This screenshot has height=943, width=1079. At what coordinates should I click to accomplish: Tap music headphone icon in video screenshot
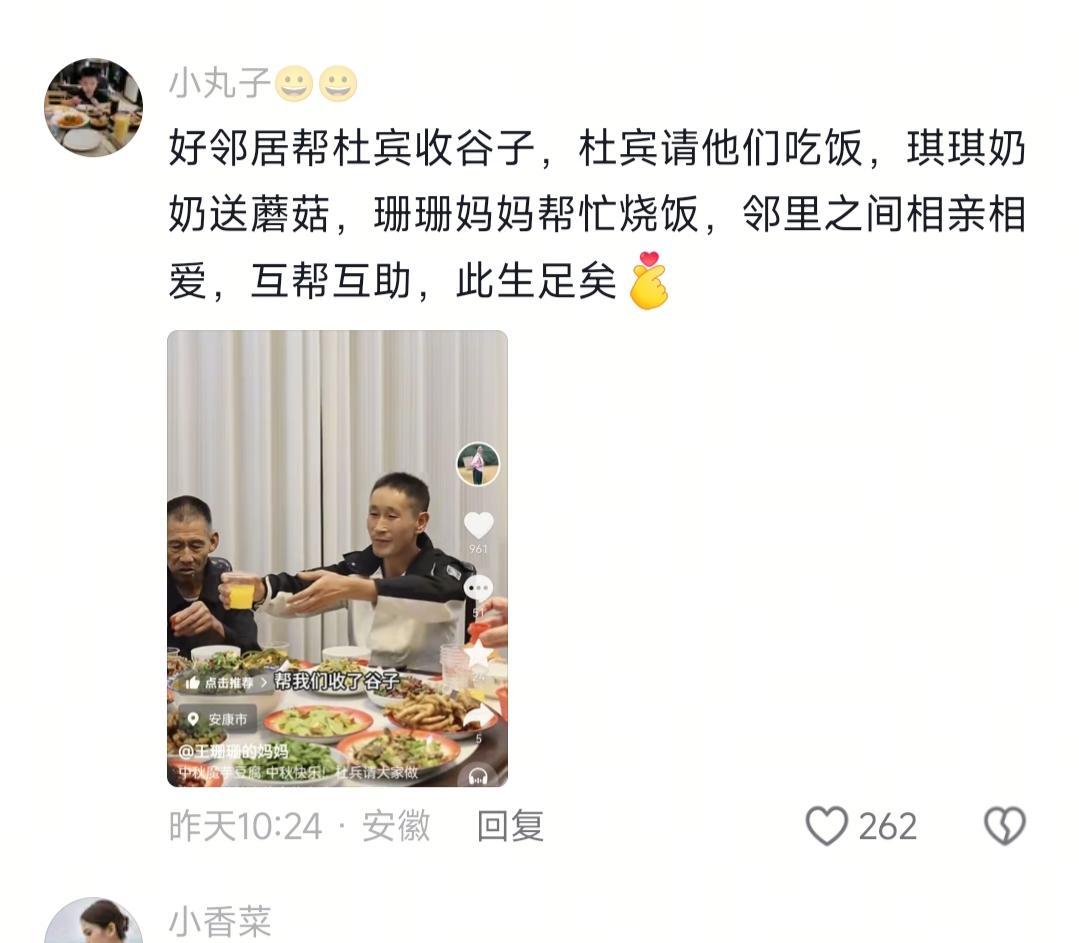478,776
